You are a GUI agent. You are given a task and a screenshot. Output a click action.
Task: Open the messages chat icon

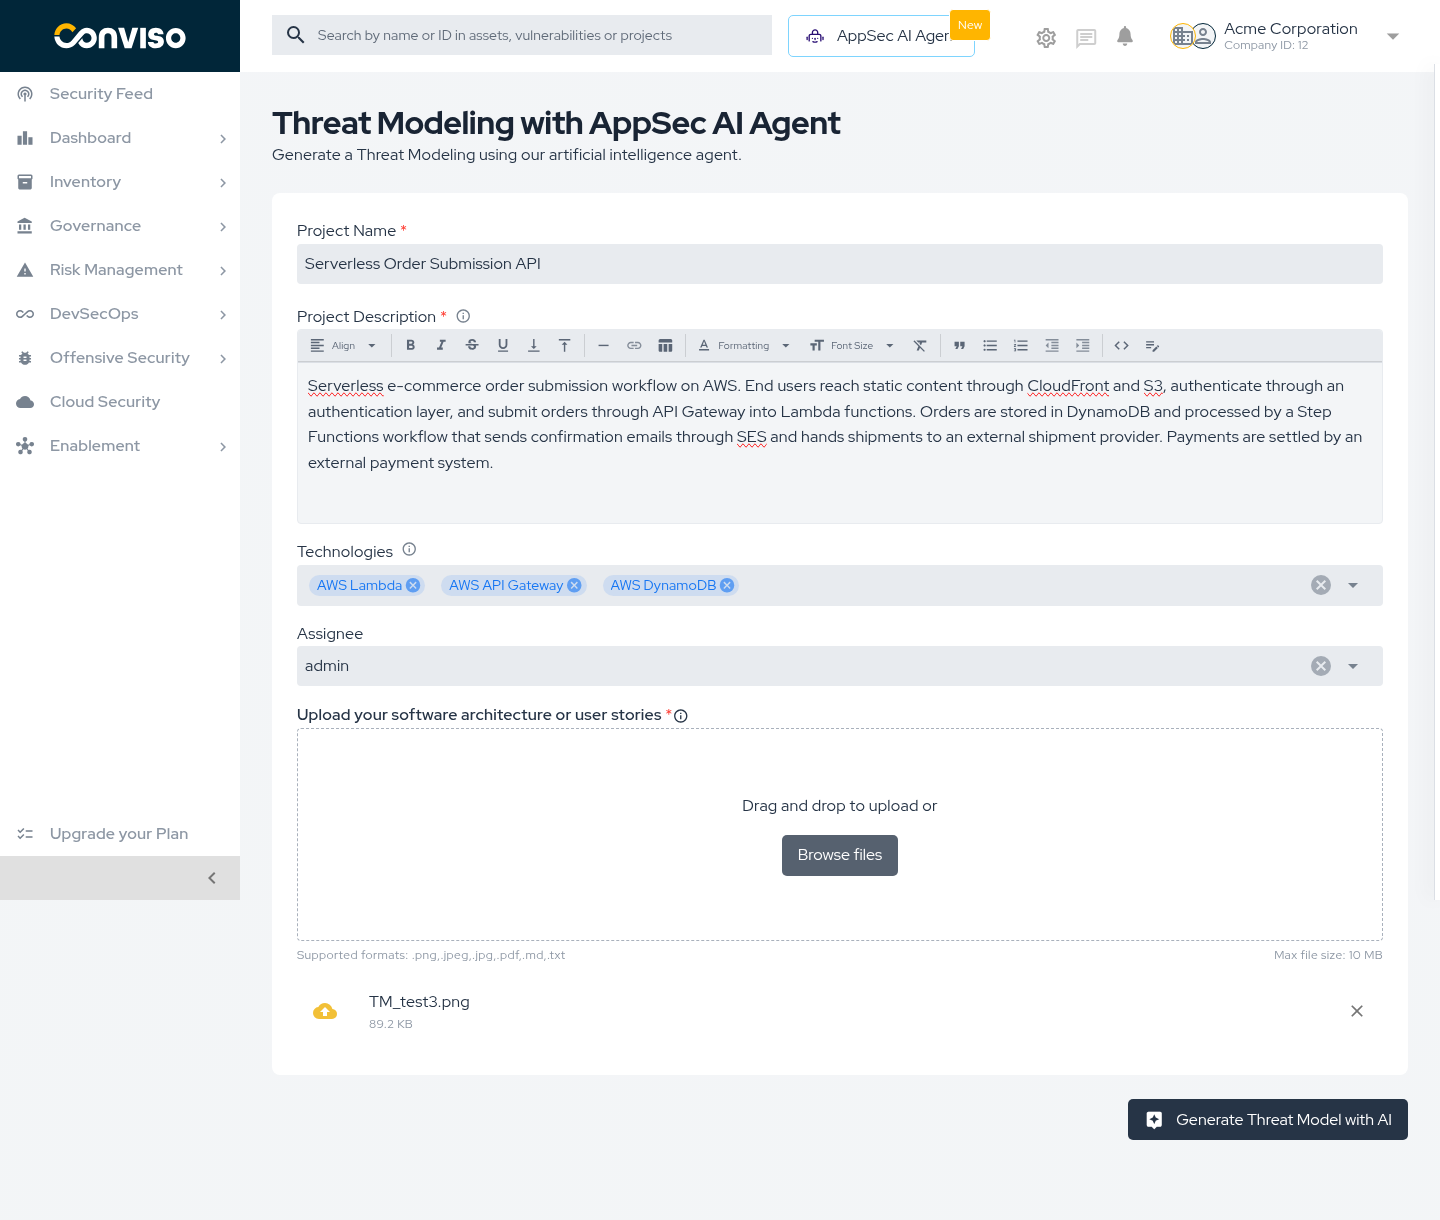pyautogui.click(x=1086, y=38)
